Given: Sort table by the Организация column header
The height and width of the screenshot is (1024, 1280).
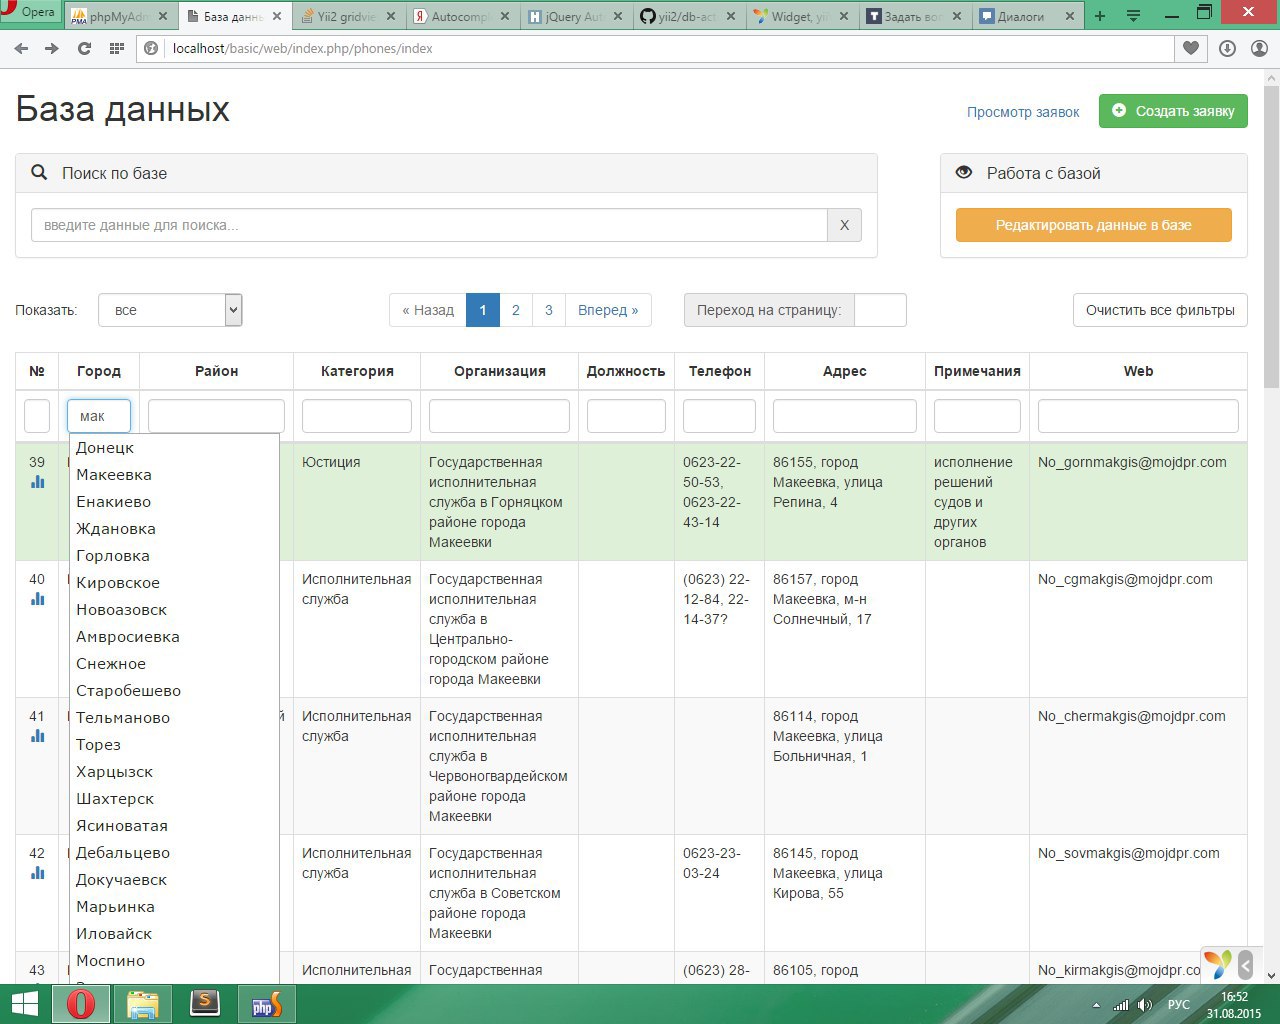Looking at the screenshot, I should pyautogui.click(x=500, y=371).
